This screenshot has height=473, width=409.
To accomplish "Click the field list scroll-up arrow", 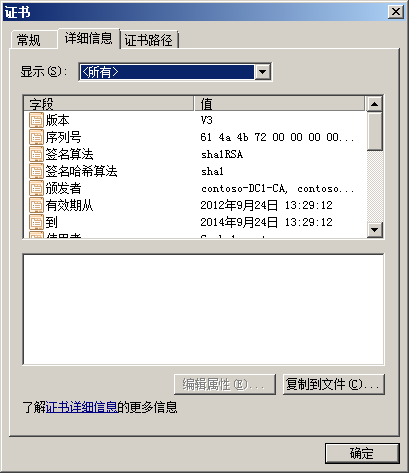I will [374, 104].
